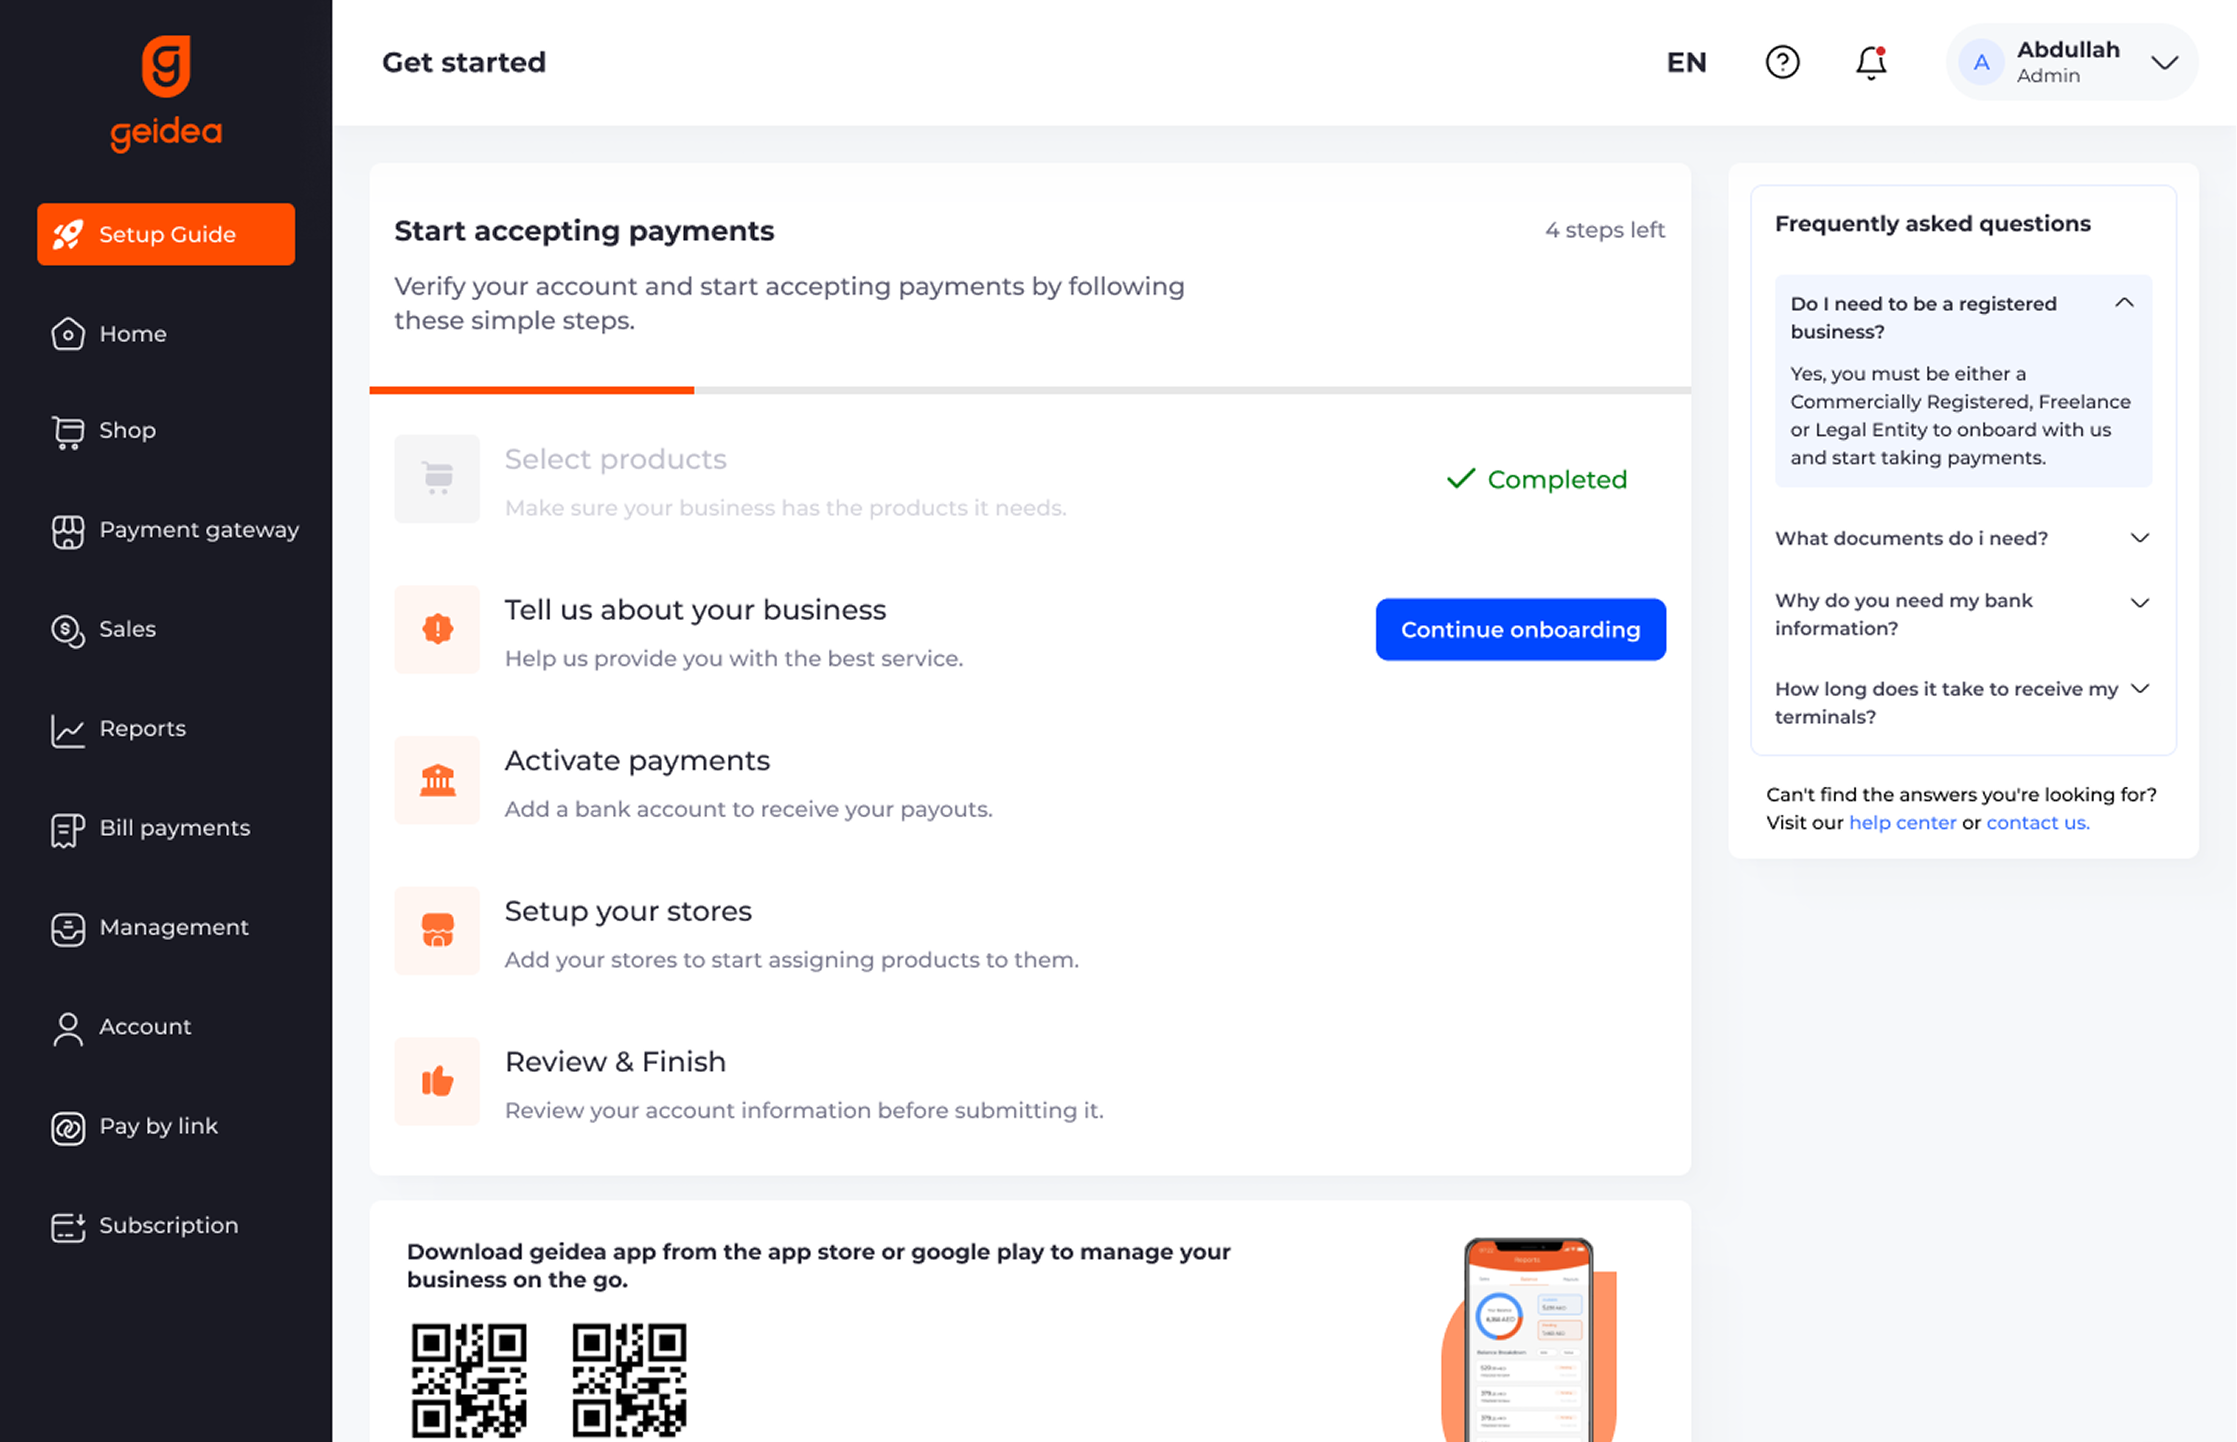The image size is (2237, 1442).
Task: Click the geidea logo
Action: [165, 90]
